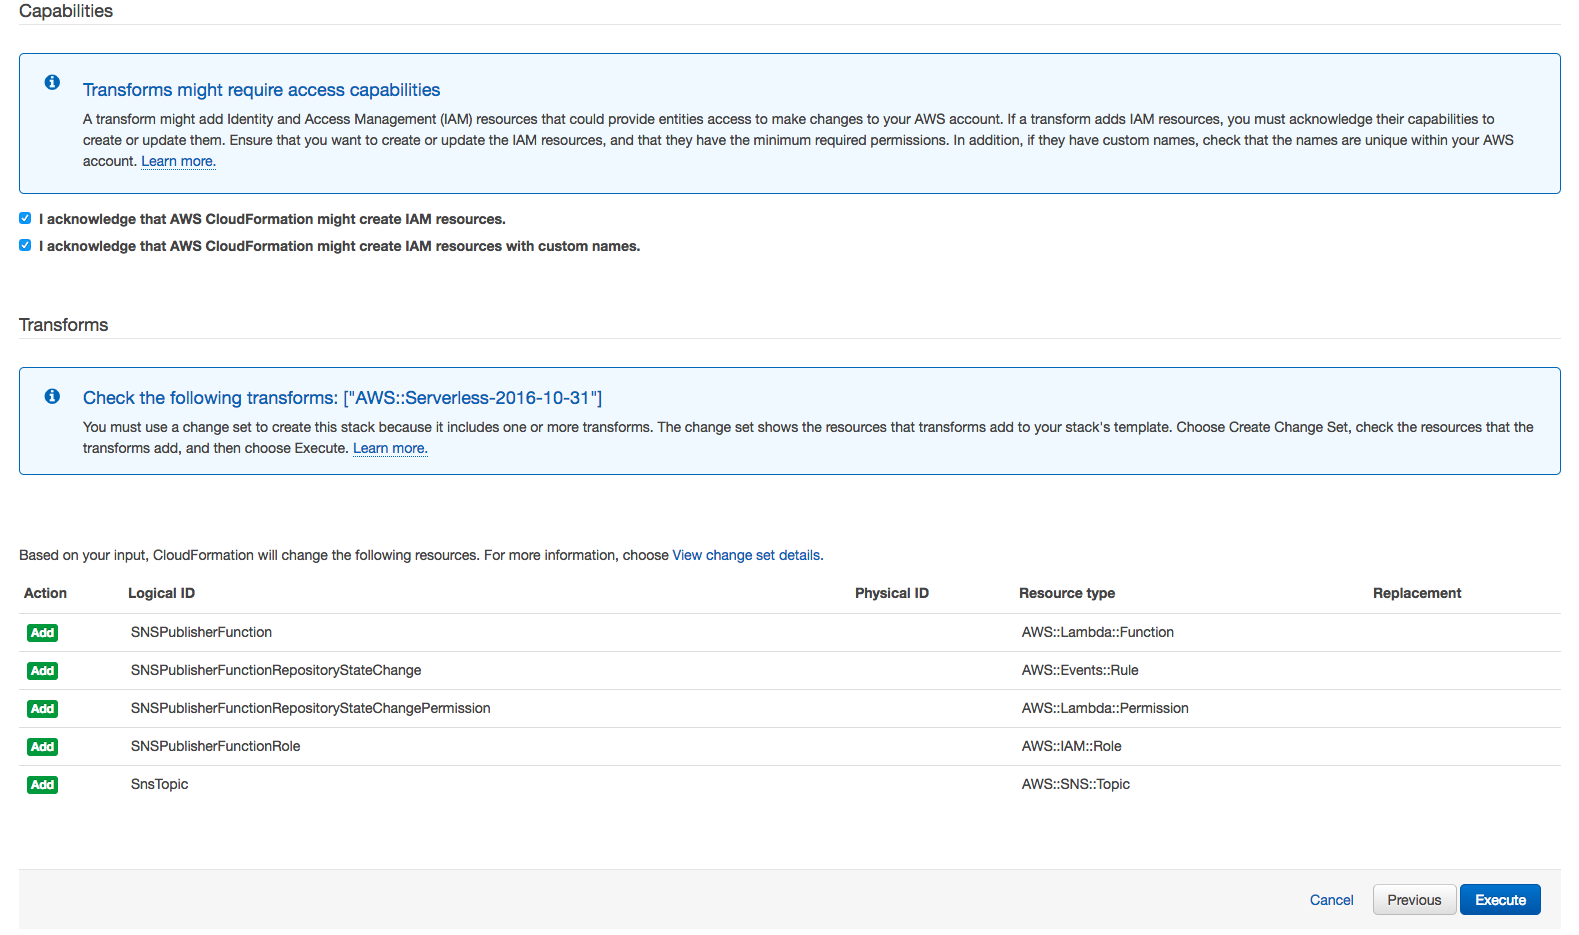Open Learn more link in transforms notice
The width and height of the screenshot is (1579, 935).
[x=390, y=448]
